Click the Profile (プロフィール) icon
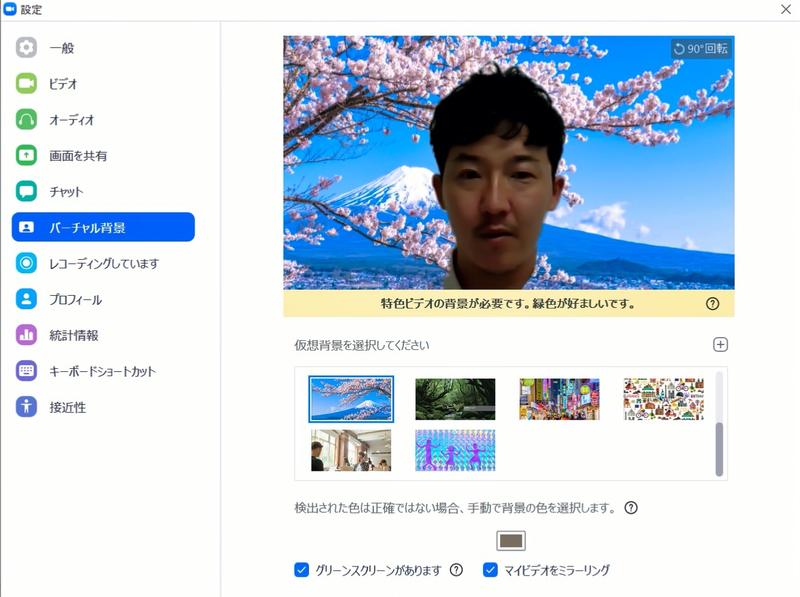 pyautogui.click(x=27, y=300)
